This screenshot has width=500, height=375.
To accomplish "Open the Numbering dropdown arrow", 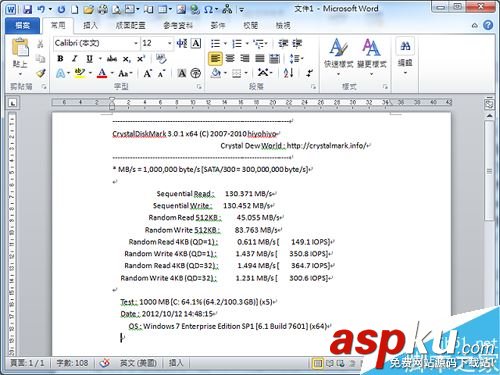I will [247, 43].
